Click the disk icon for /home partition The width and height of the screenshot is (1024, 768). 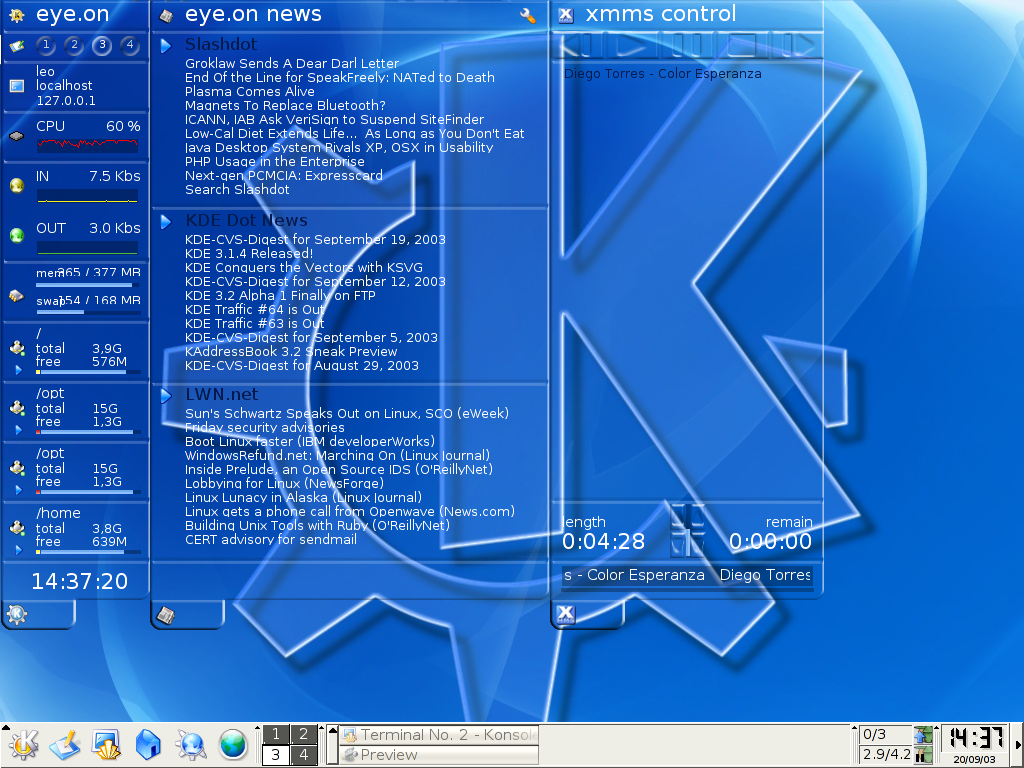click(18, 528)
